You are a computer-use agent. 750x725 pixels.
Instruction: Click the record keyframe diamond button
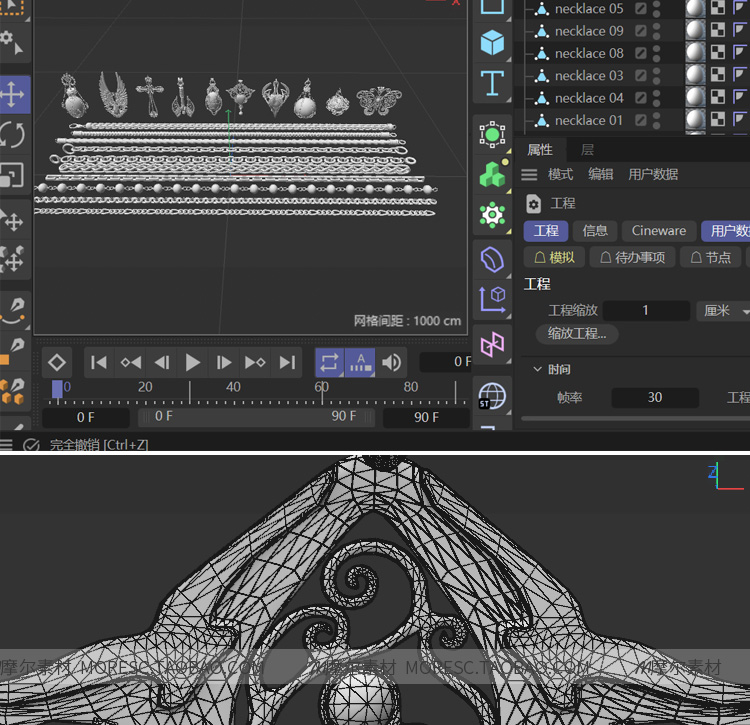[57, 362]
